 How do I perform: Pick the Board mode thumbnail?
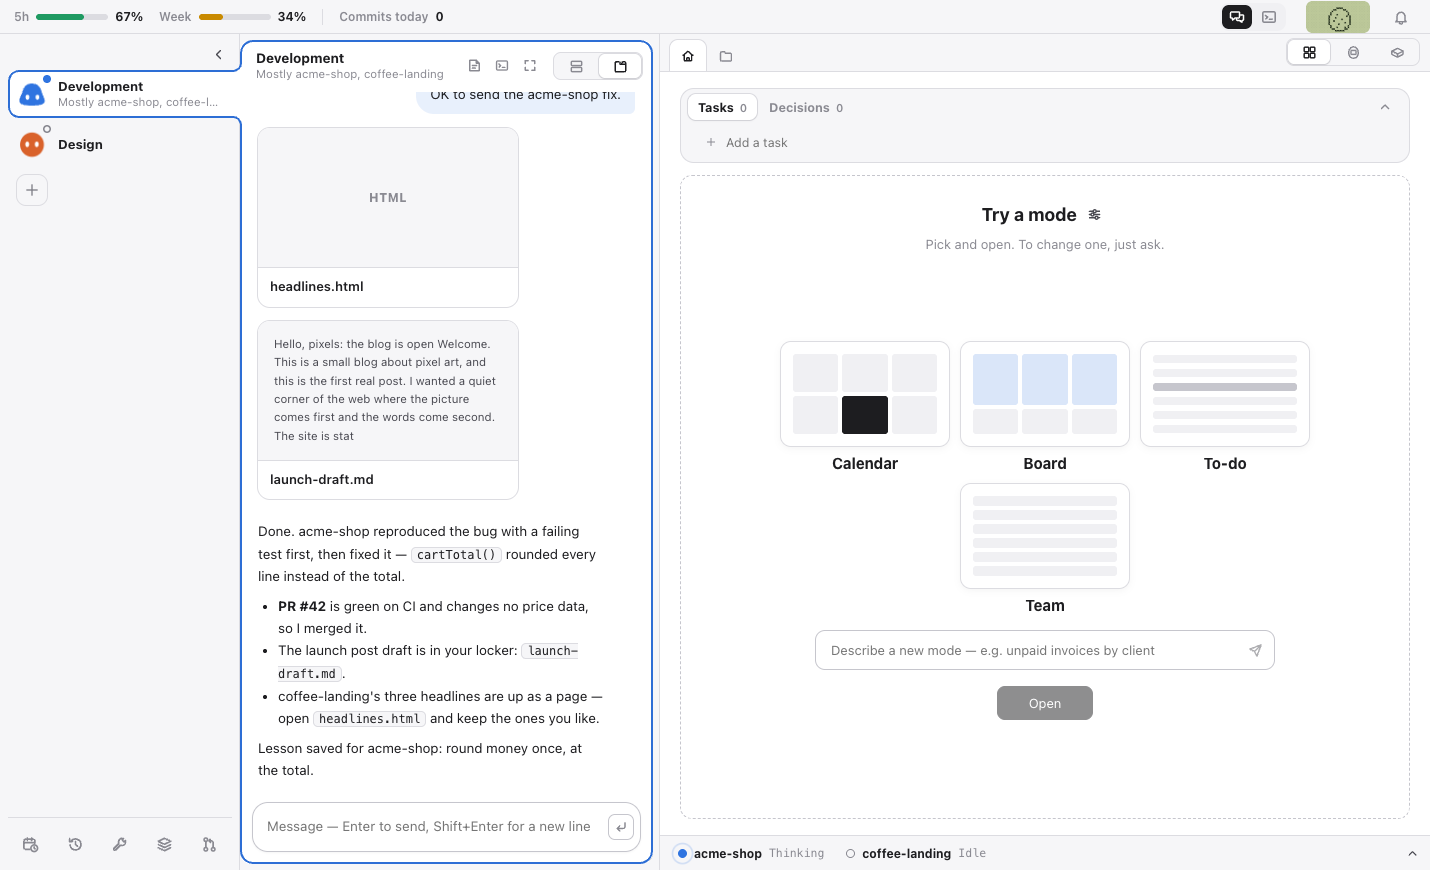click(x=1045, y=394)
